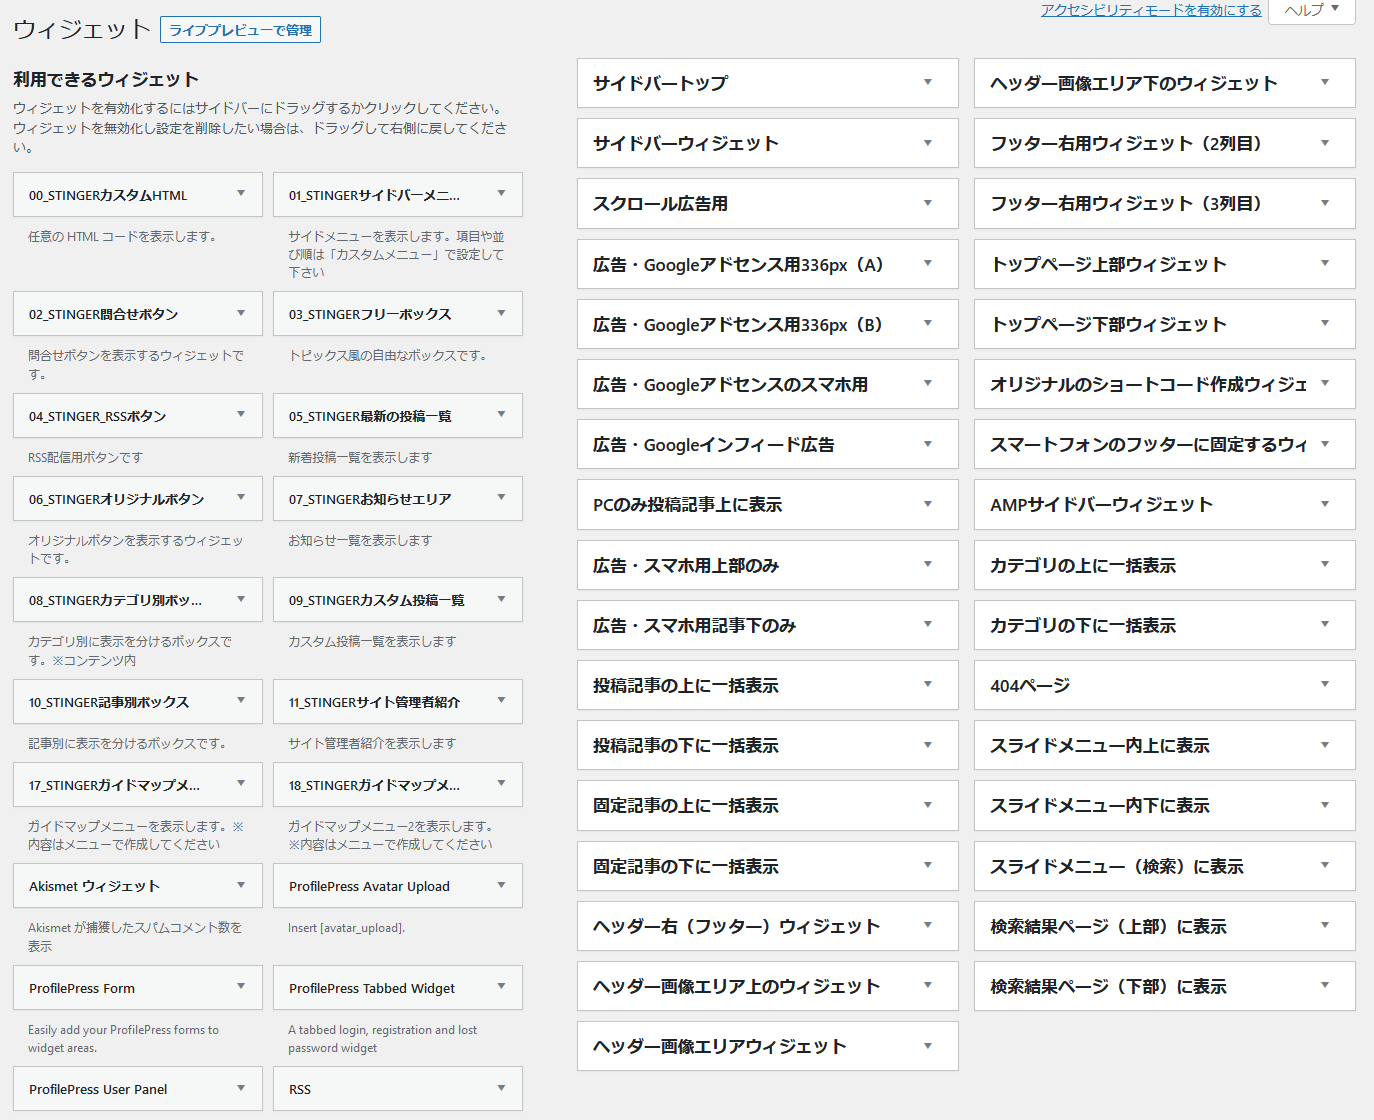Click ProfilePress Form widget arrow
The image size is (1374, 1120).
tap(241, 987)
